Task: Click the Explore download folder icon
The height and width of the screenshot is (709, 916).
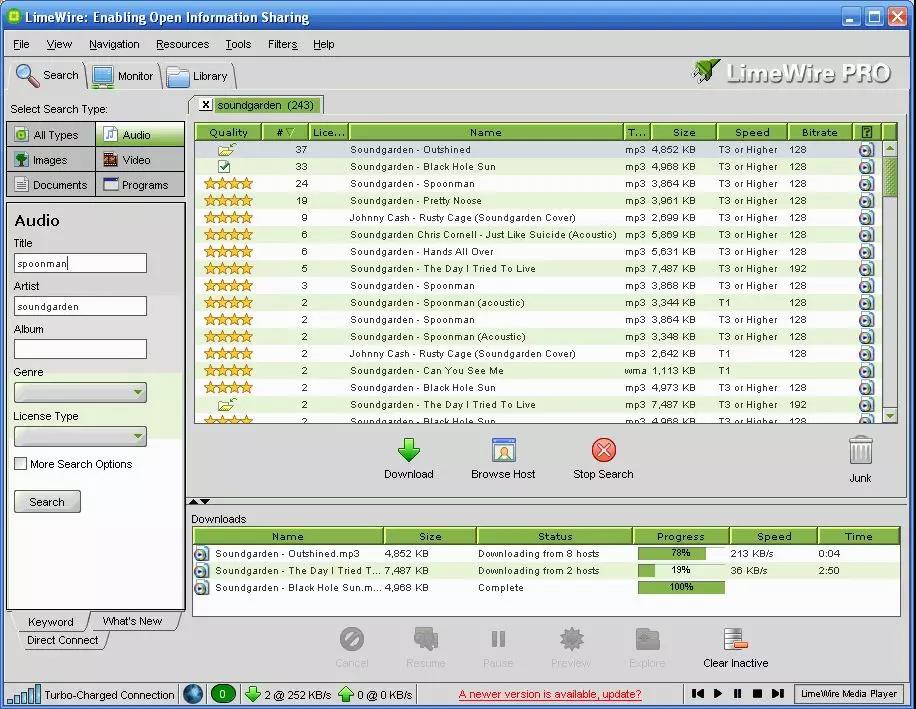Action: [647, 639]
